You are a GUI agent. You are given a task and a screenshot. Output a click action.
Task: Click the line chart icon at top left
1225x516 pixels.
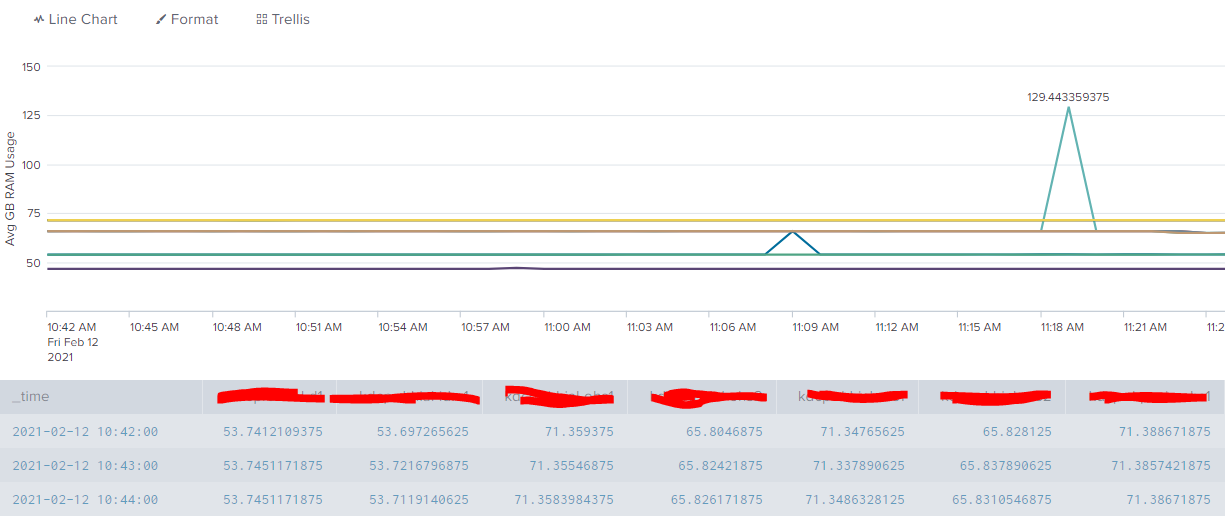[39, 19]
